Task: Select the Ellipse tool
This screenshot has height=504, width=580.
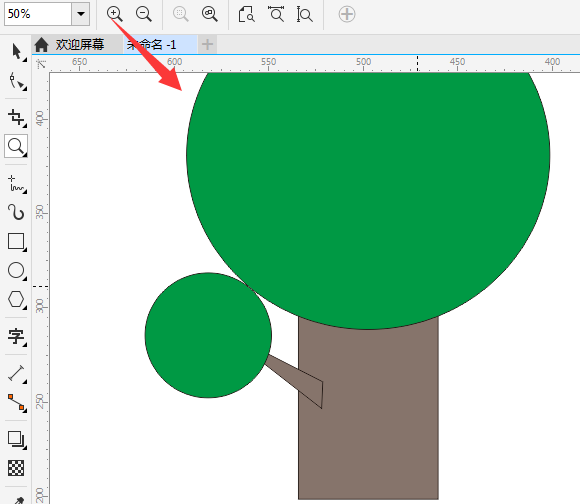Action: [x=17, y=271]
